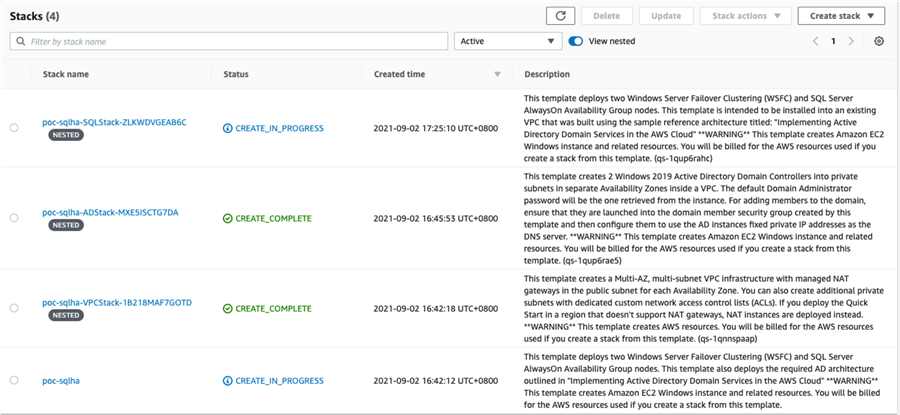This screenshot has width=900, height=415.
Task: Go to next page arrow
Action: (851, 41)
